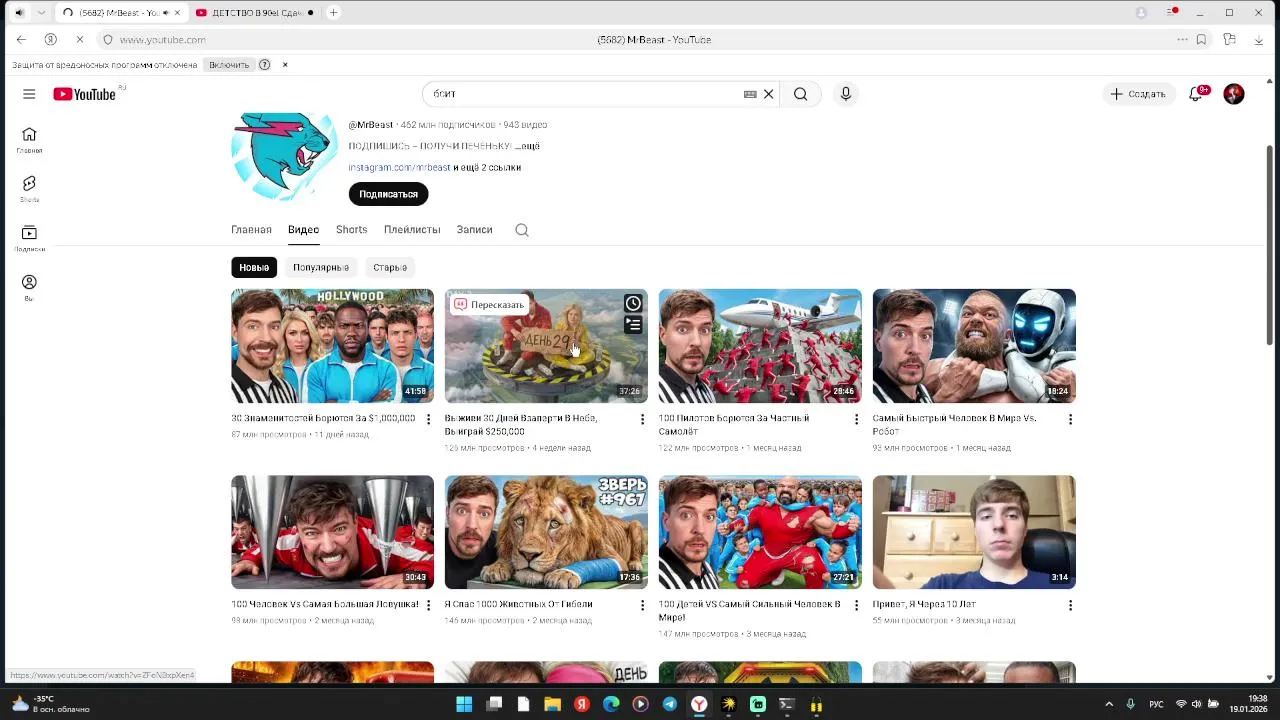Viewport: 1280px width, 720px height.
Task: Open YouTube notifications bell
Action: coord(1196,94)
